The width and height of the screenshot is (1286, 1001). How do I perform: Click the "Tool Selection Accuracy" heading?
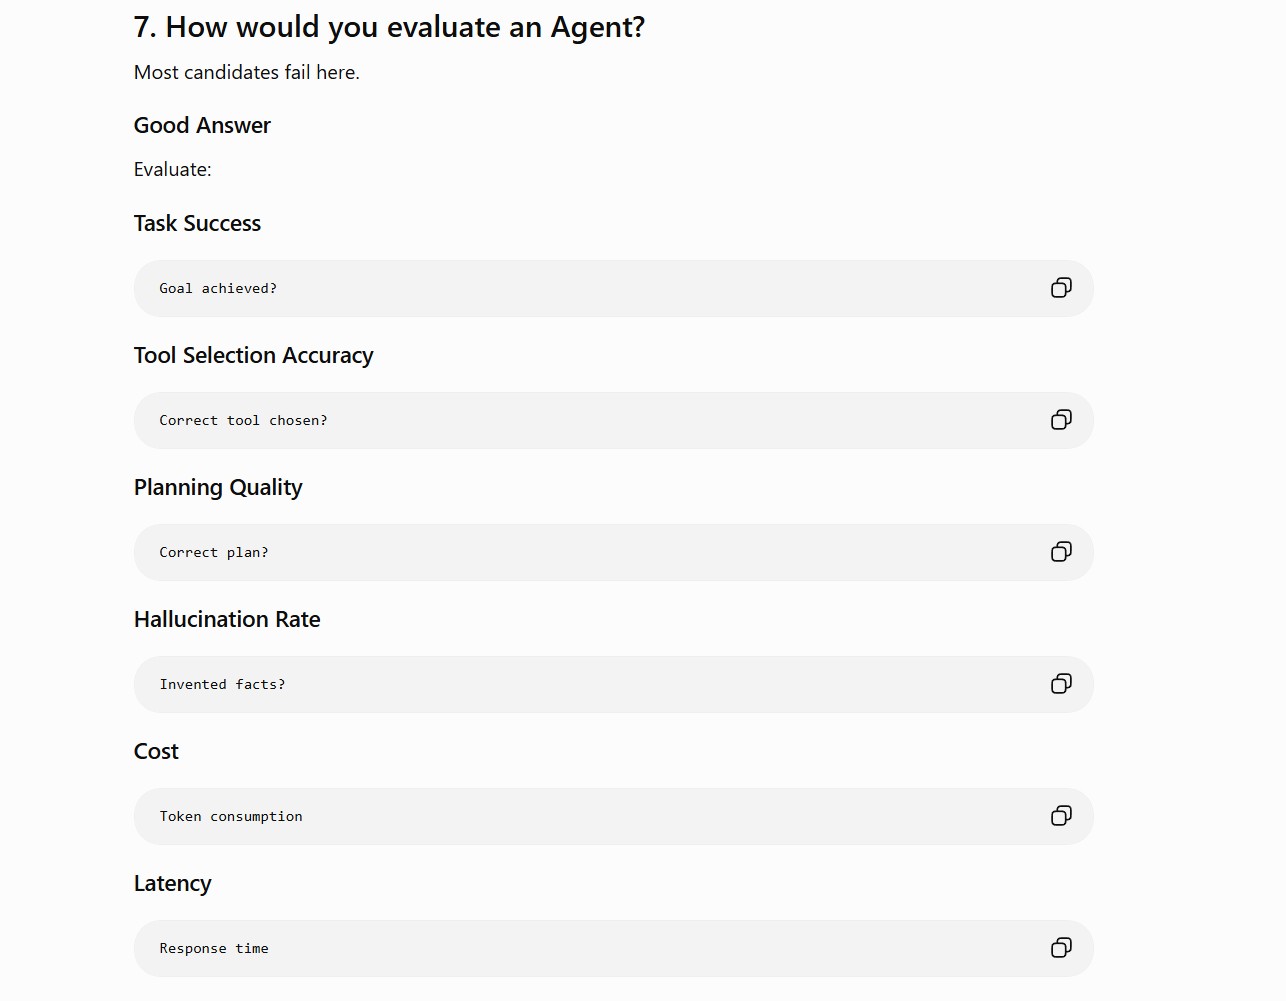[253, 355]
